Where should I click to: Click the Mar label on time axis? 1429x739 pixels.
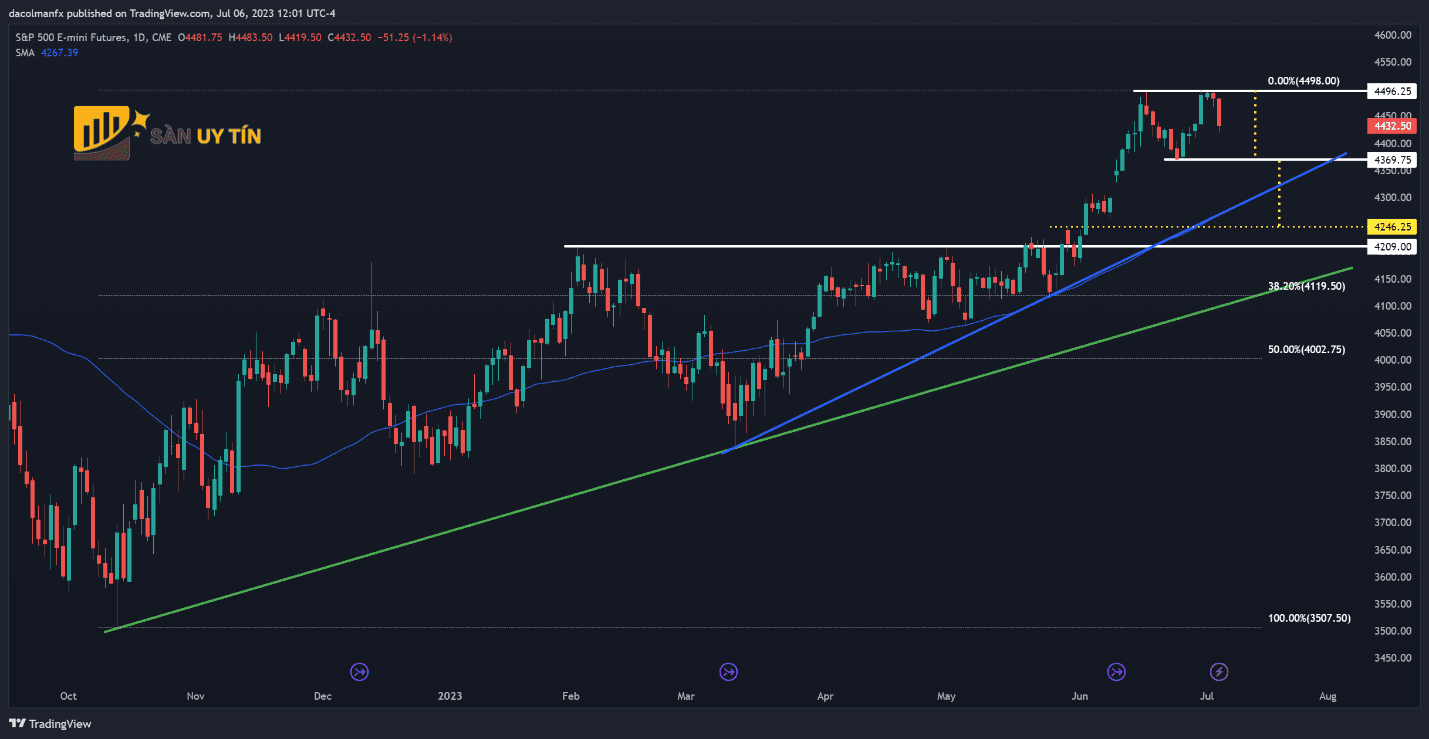click(x=686, y=695)
